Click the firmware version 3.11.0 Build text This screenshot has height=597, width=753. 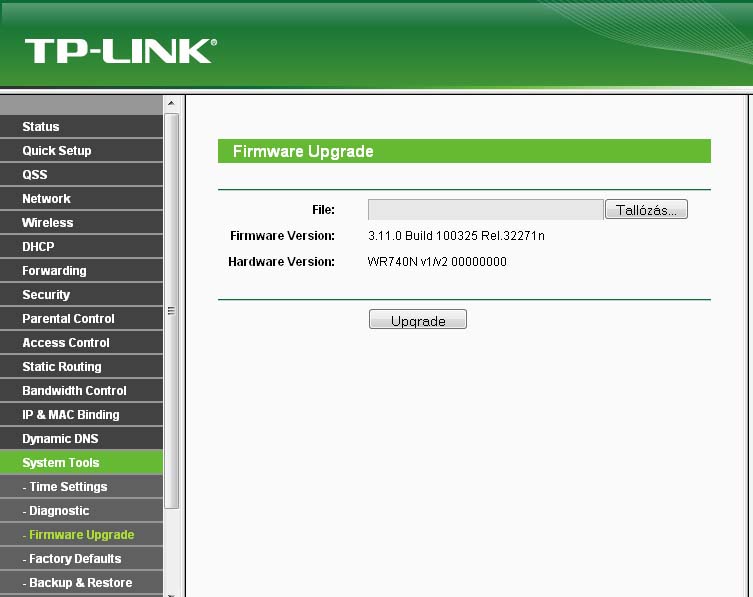coord(456,236)
